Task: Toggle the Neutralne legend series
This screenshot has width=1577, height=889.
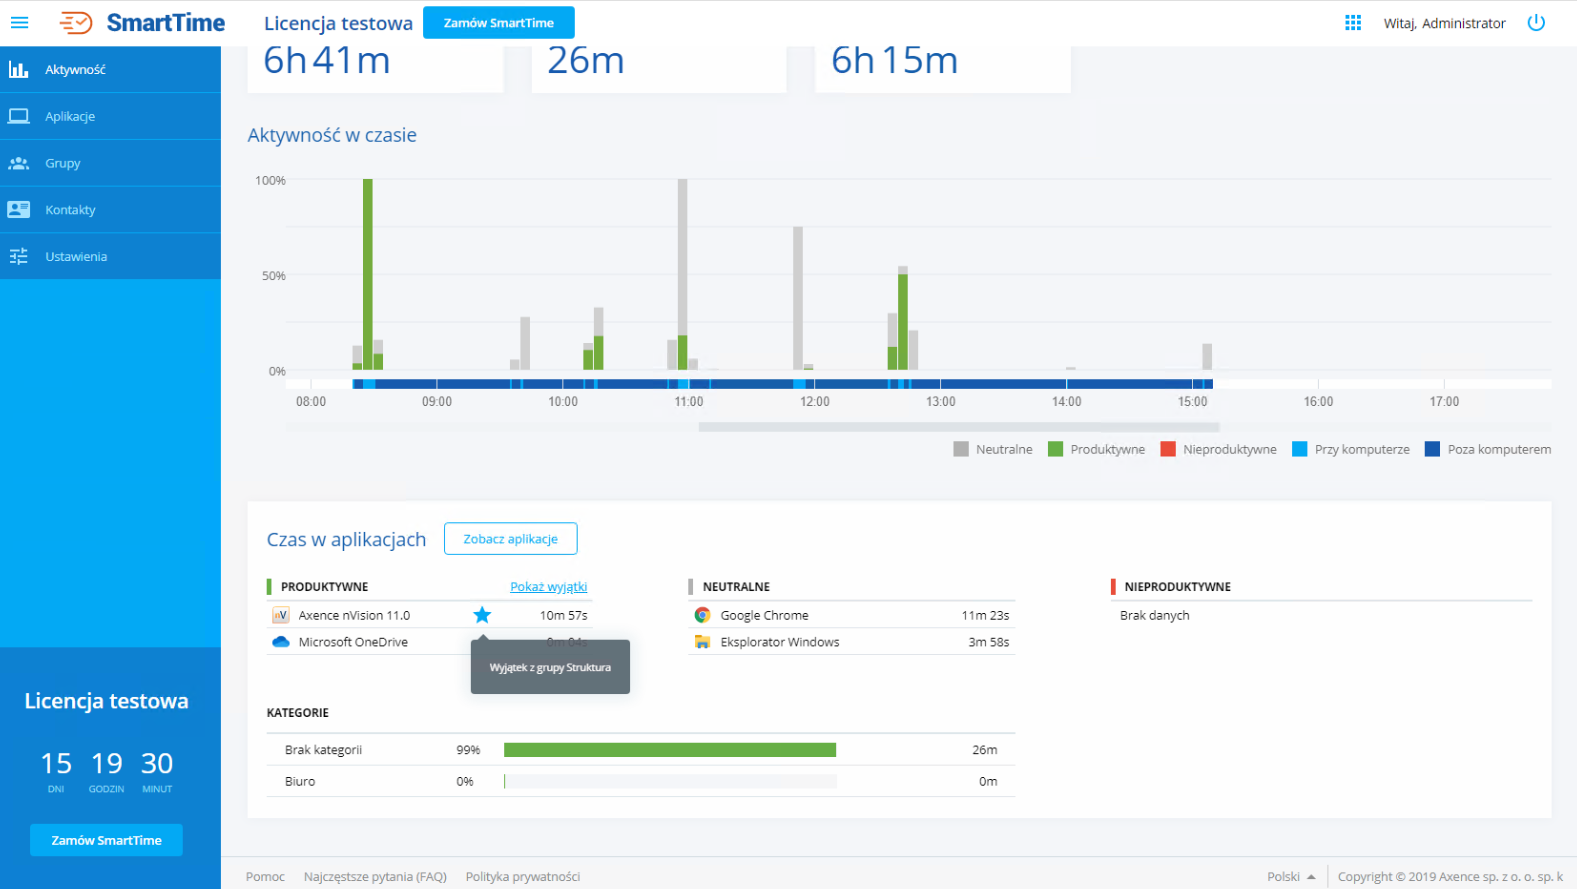Action: (x=993, y=450)
